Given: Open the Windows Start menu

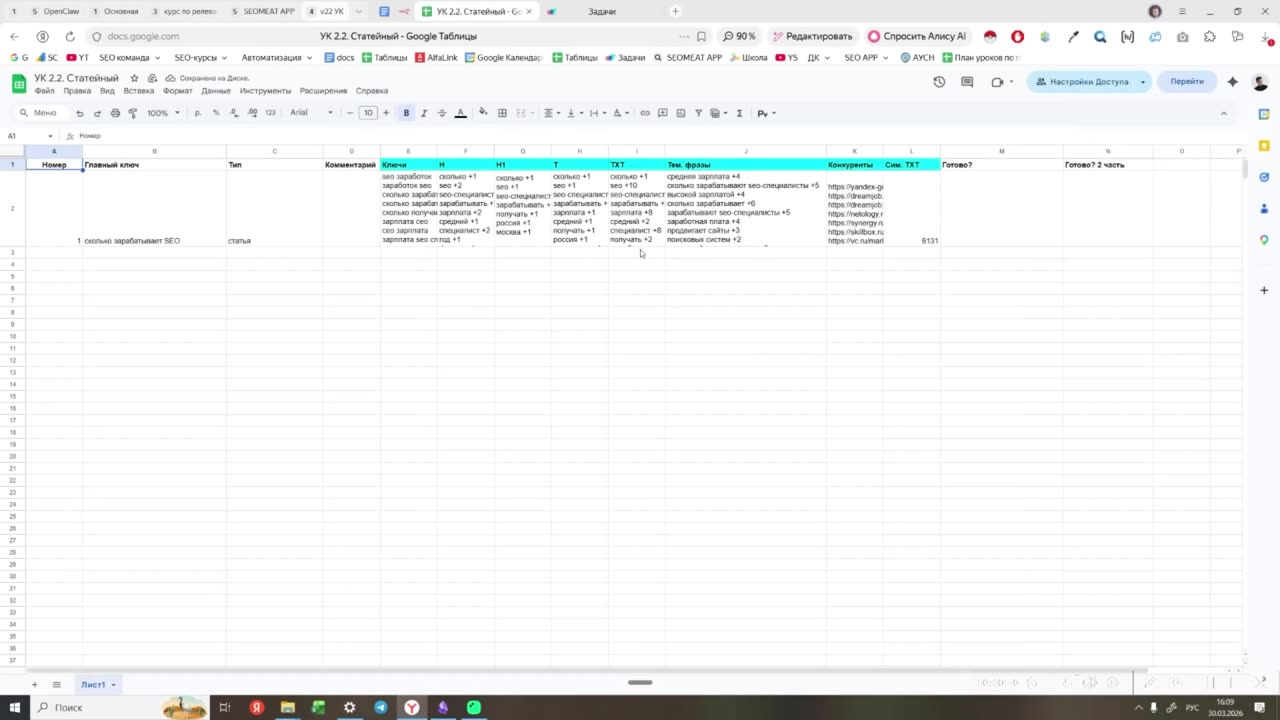Looking at the screenshot, I should pyautogui.click(x=14, y=708).
